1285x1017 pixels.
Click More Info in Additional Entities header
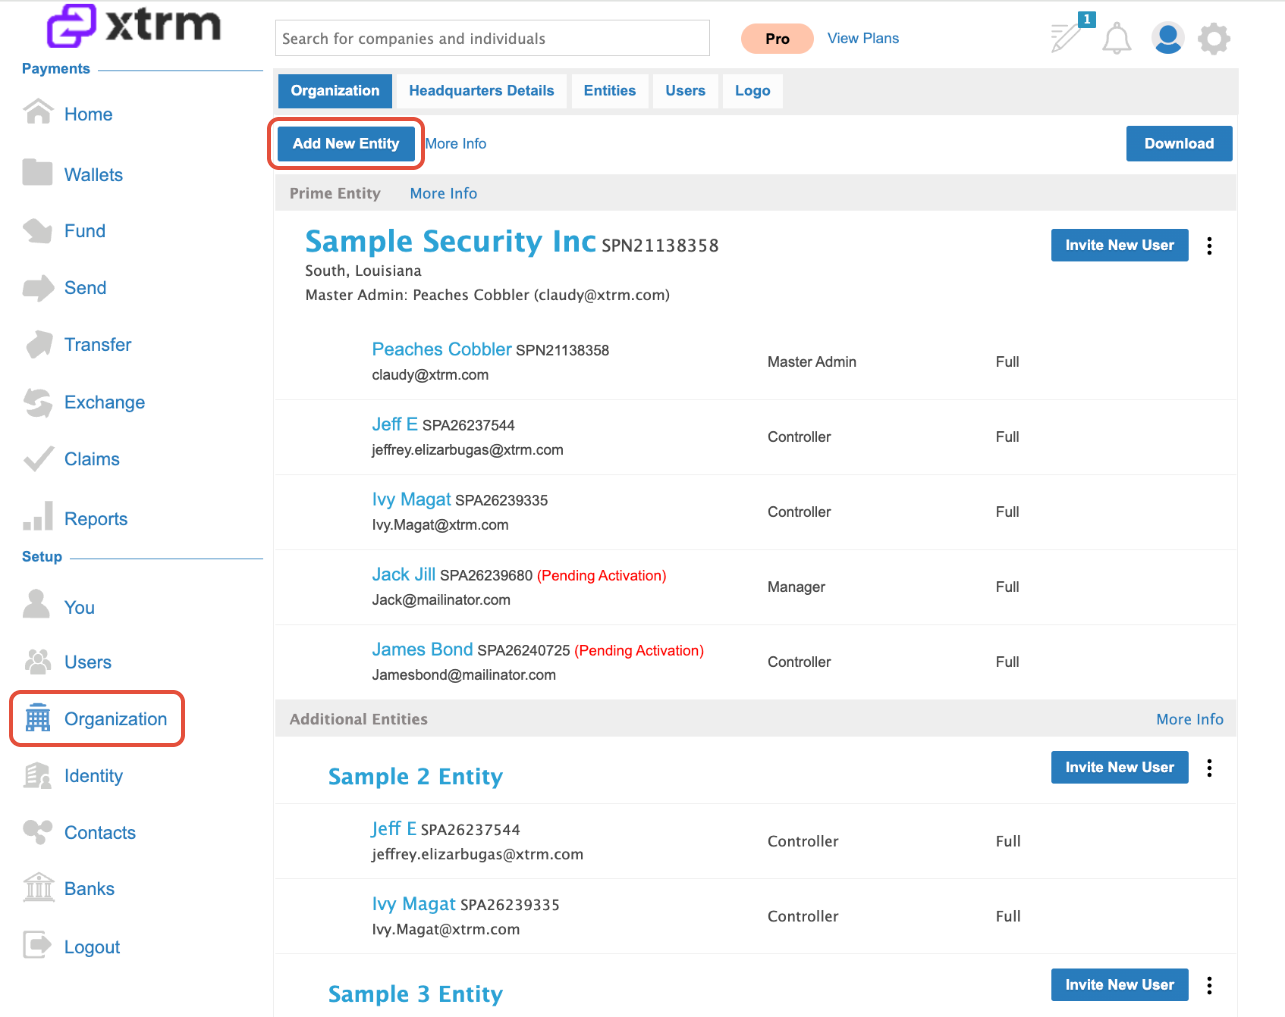[1190, 719]
